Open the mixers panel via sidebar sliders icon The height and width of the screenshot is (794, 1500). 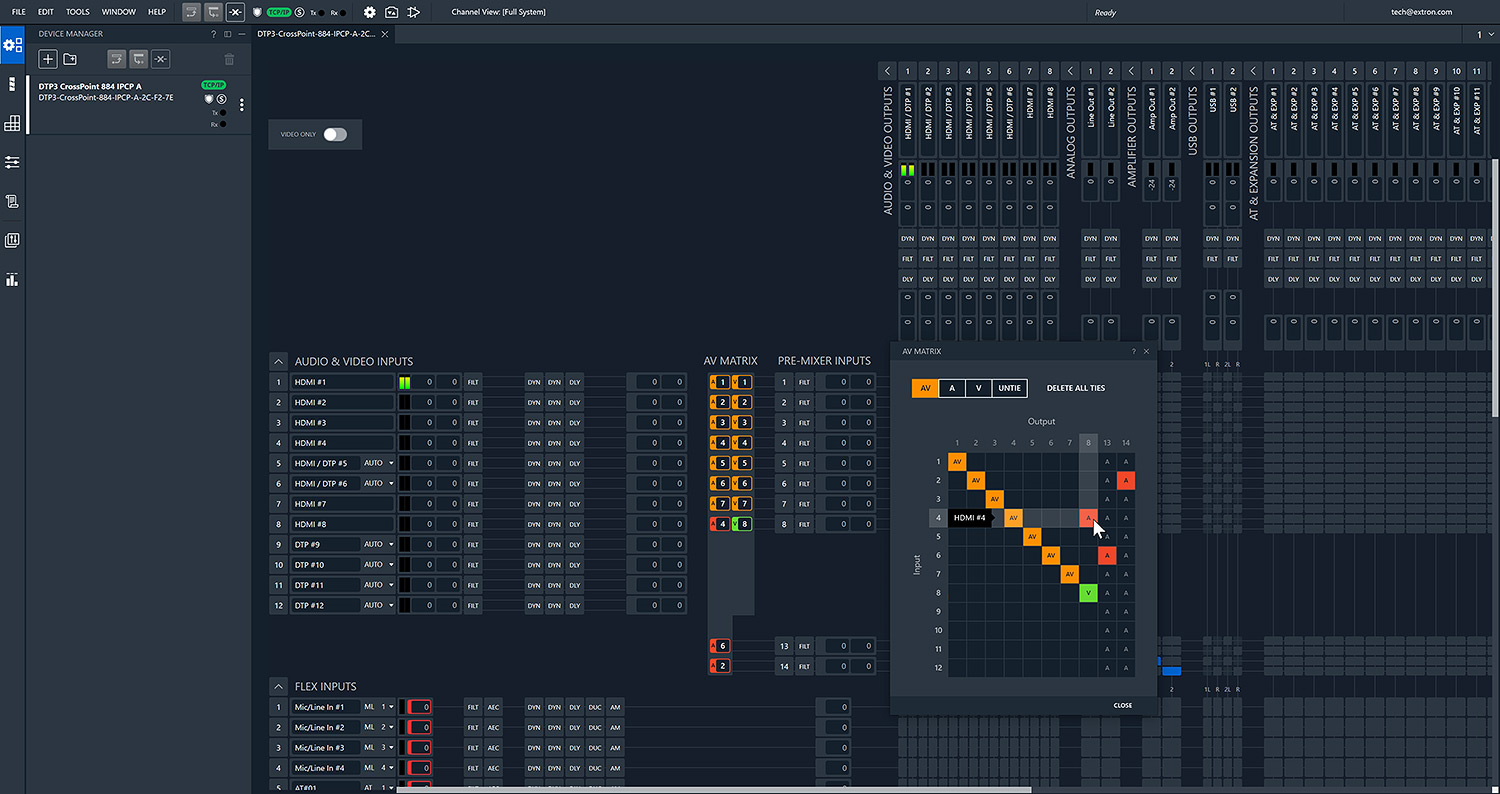pyautogui.click(x=12, y=161)
